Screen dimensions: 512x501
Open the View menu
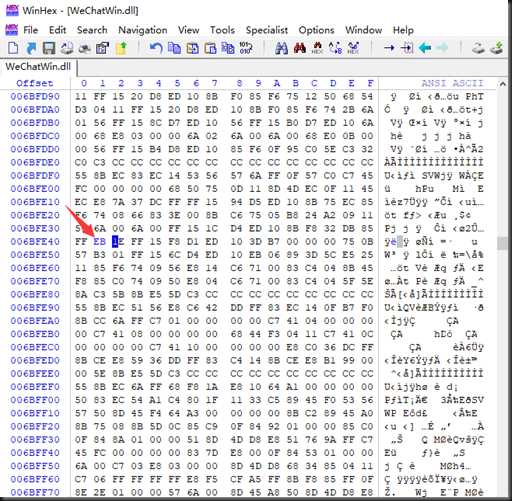pyautogui.click(x=188, y=30)
